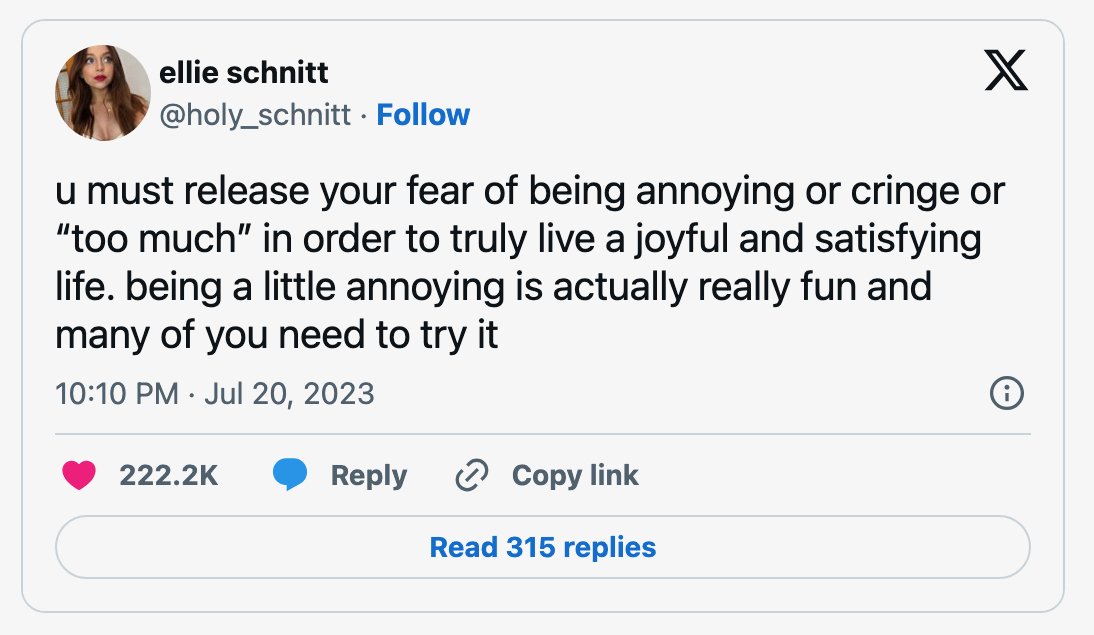This screenshot has width=1094, height=635.
Task: Open ellie schnitt's profile picture
Action: click(x=103, y=93)
